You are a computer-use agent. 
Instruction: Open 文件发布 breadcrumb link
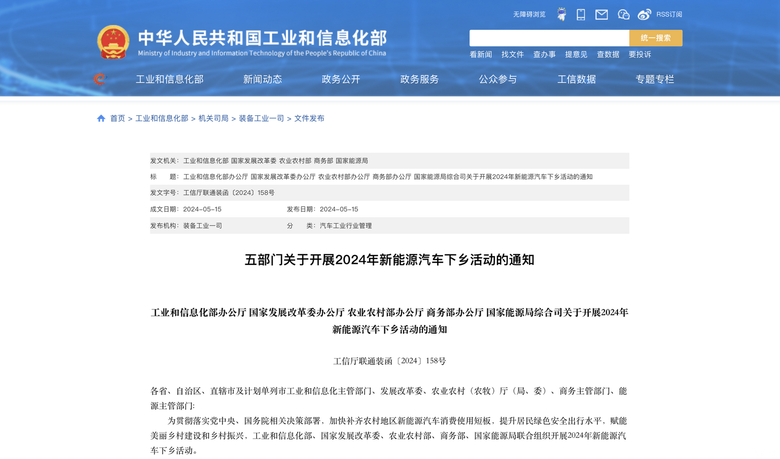(309, 118)
